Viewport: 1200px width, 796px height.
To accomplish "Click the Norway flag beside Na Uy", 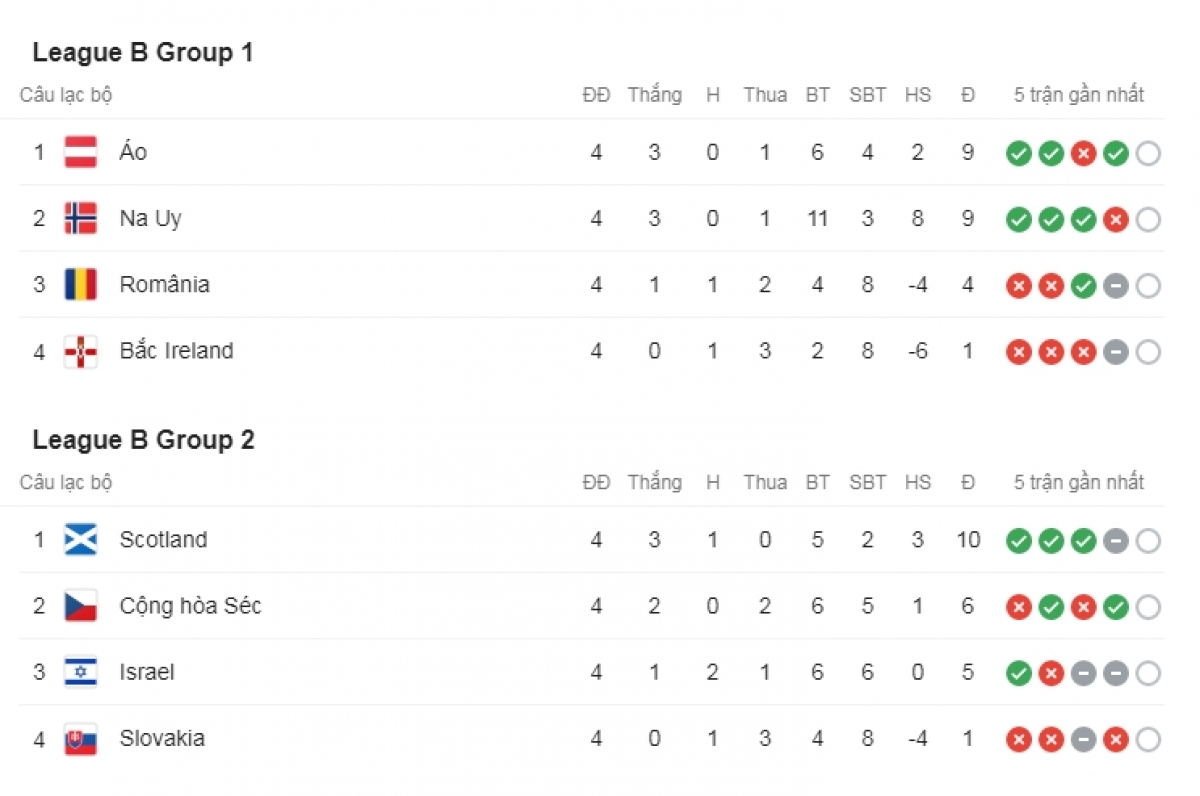I will 81,218.
